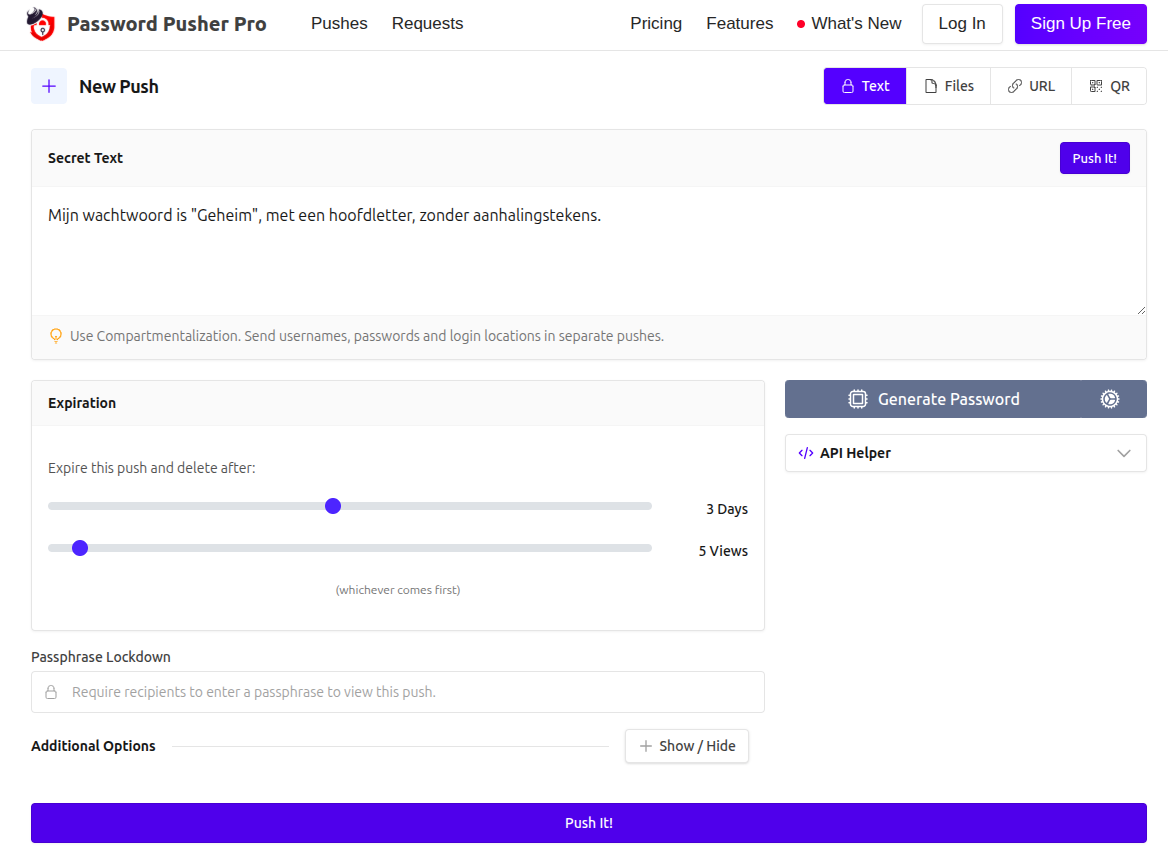
Task: Switch to the Text push tab
Action: click(x=865, y=86)
